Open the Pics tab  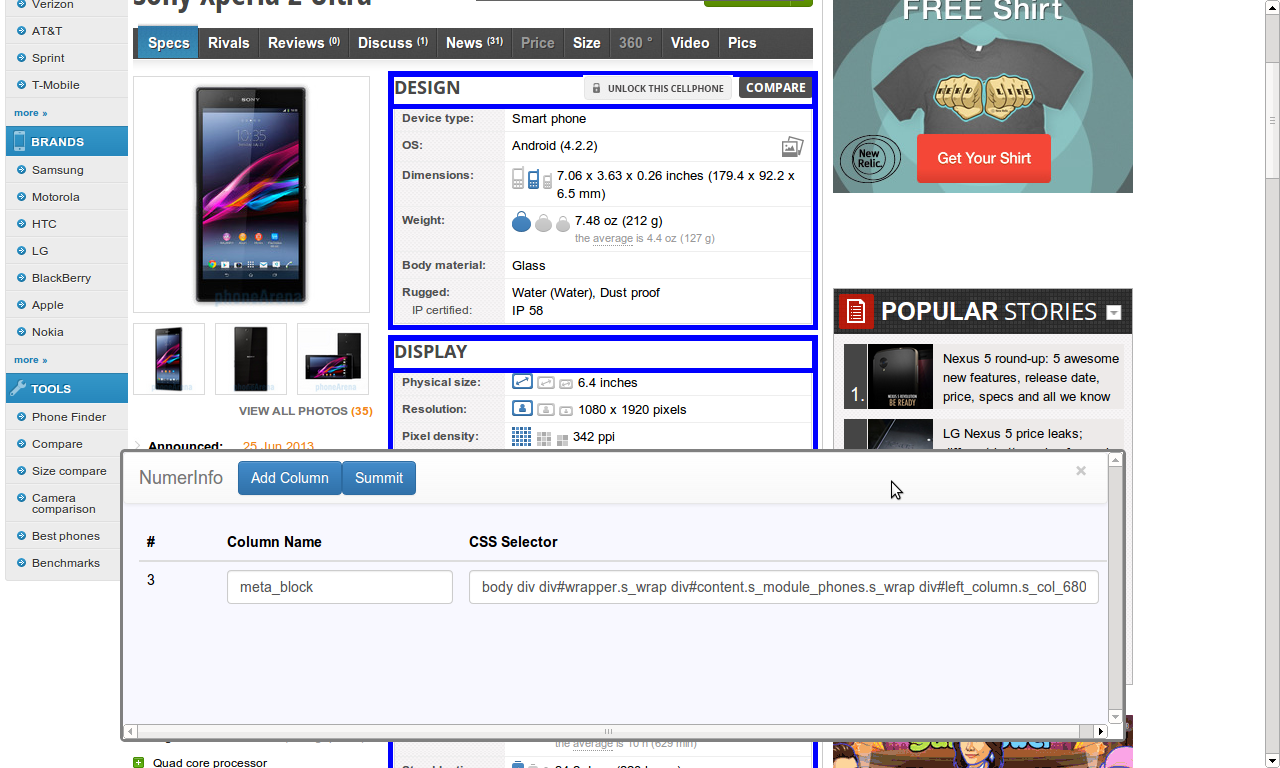742,43
